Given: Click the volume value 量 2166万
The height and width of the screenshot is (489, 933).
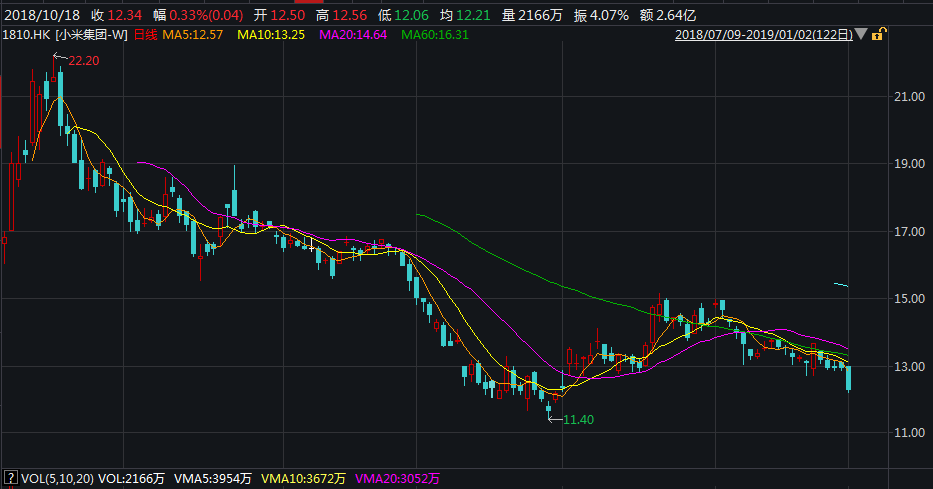Looking at the screenshot, I should pyautogui.click(x=532, y=15).
